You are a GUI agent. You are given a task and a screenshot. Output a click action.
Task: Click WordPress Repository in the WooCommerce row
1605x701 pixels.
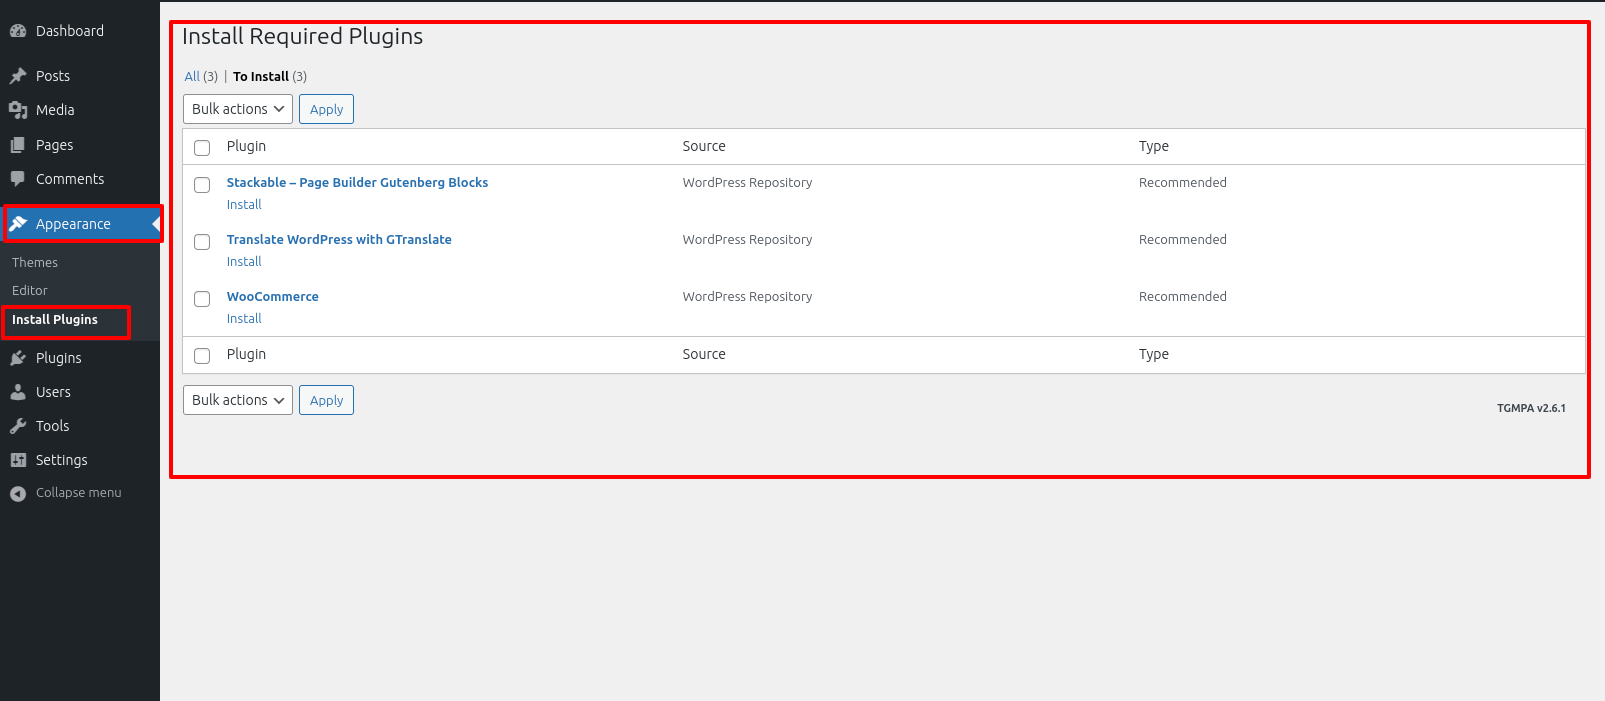pos(747,297)
